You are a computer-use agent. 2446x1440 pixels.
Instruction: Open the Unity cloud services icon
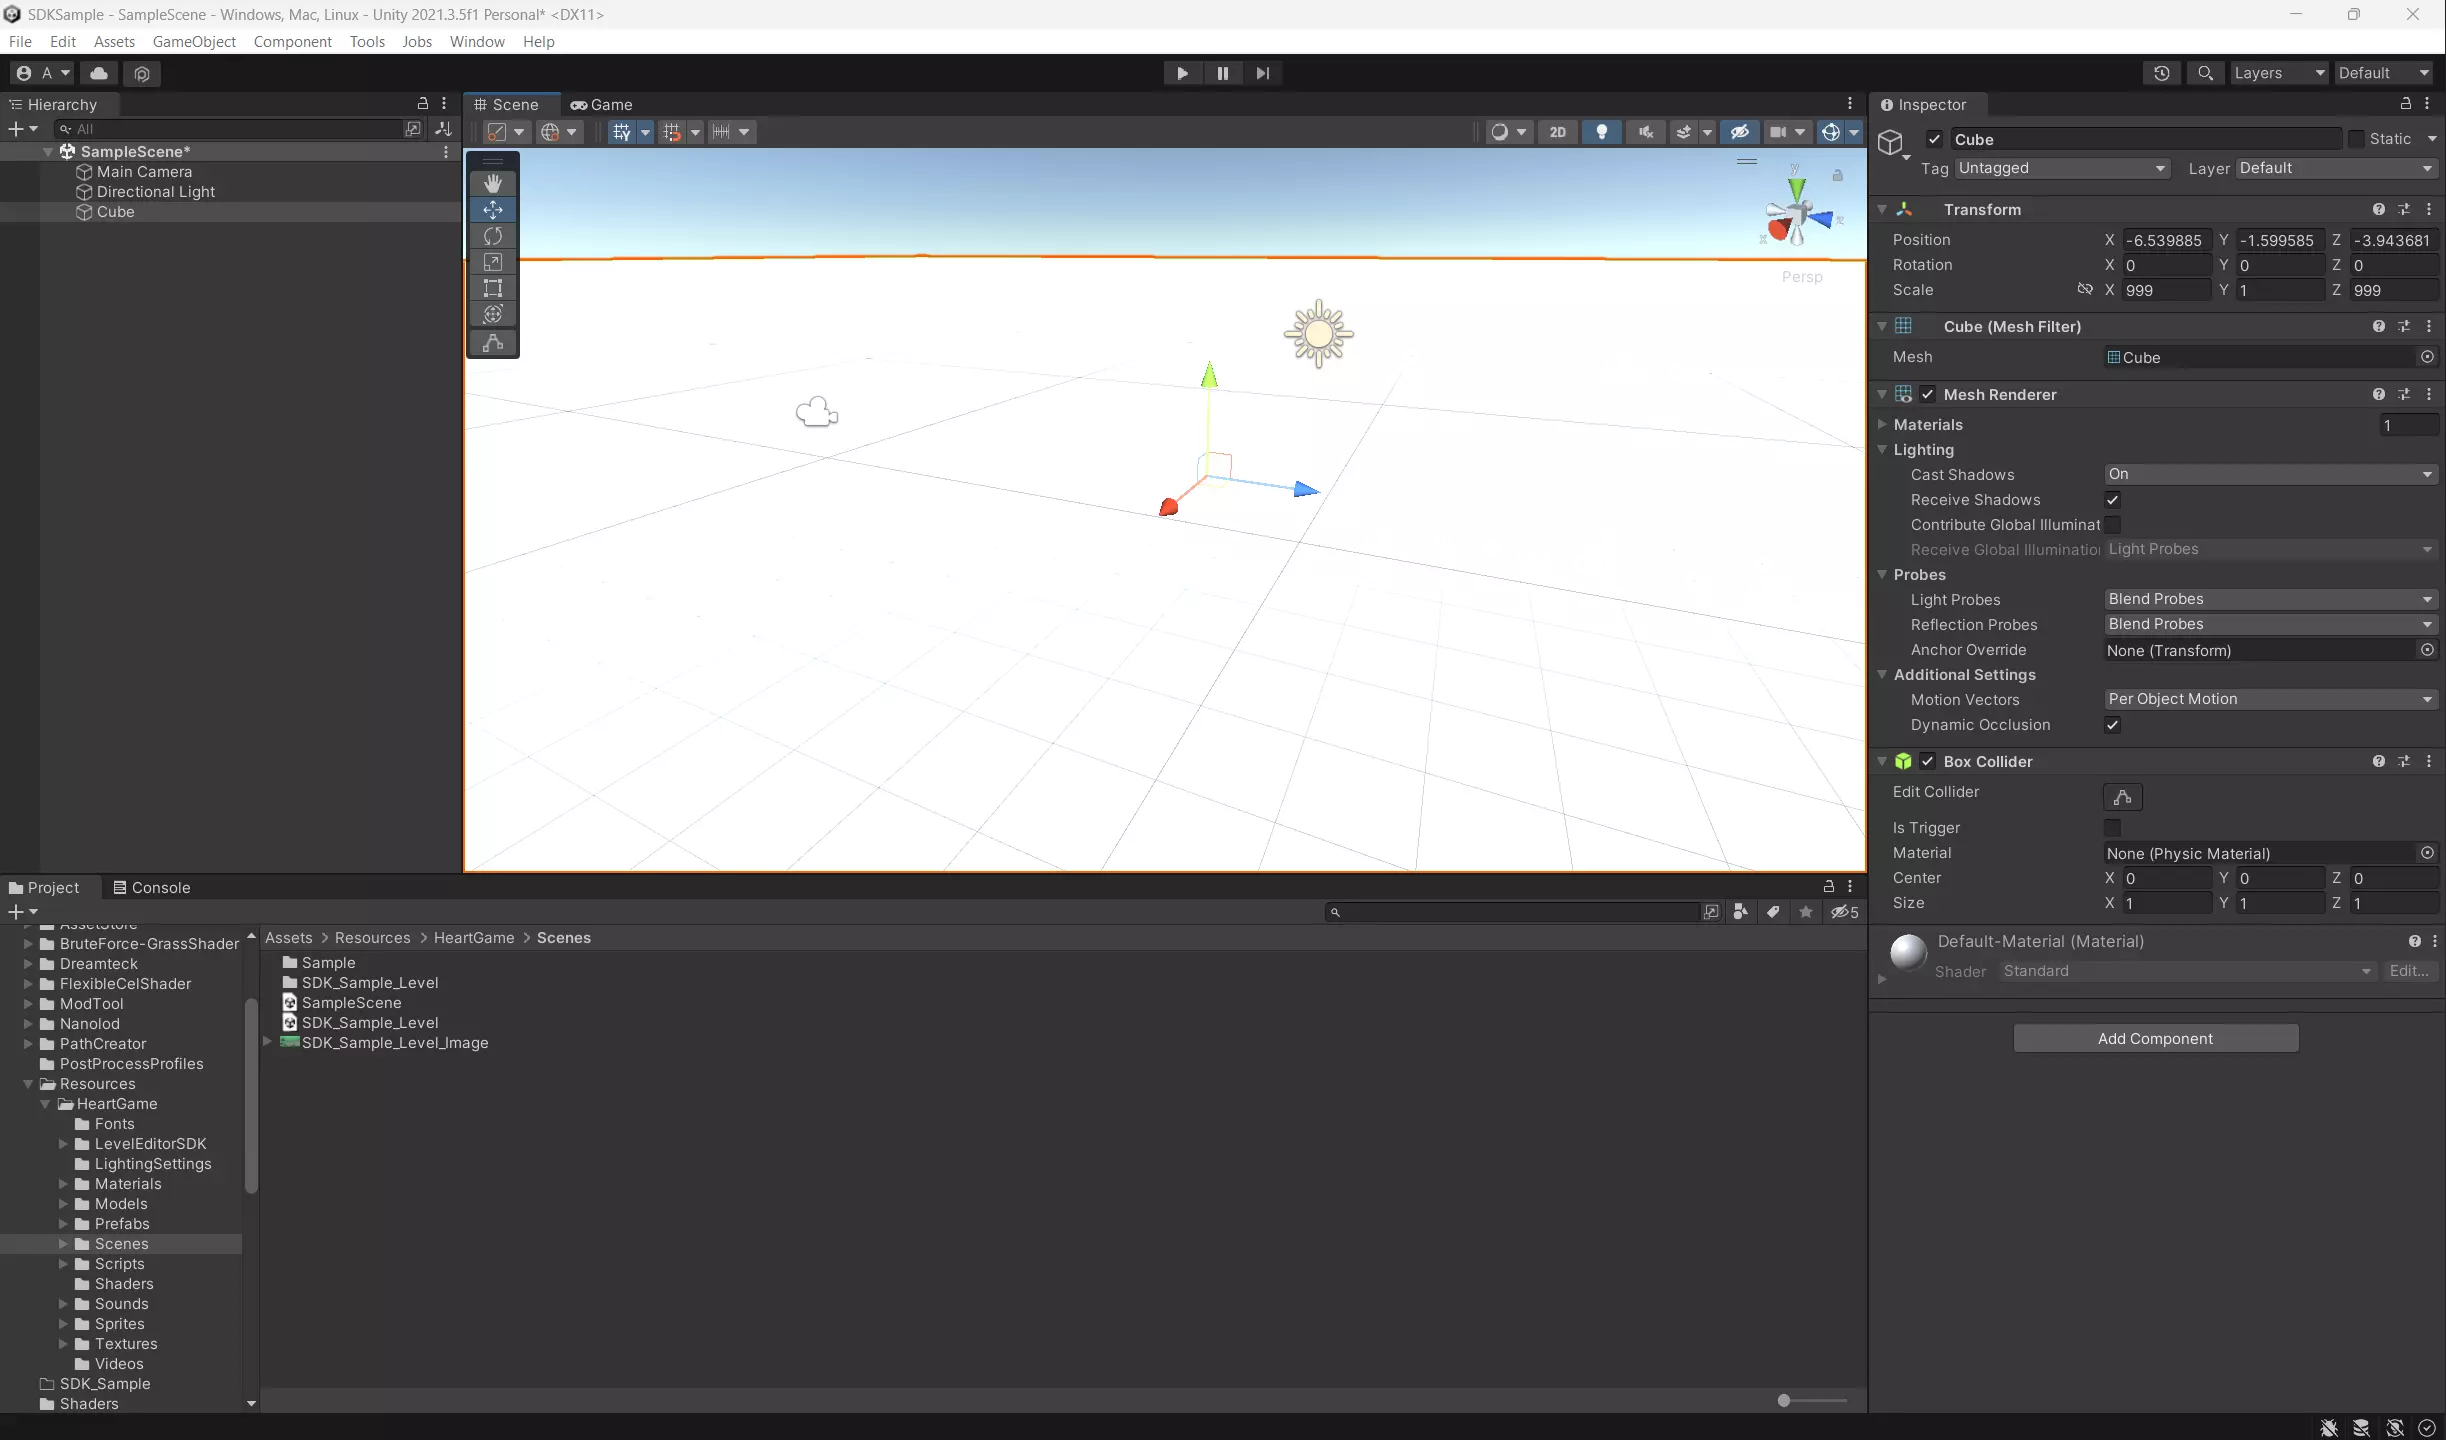click(99, 73)
